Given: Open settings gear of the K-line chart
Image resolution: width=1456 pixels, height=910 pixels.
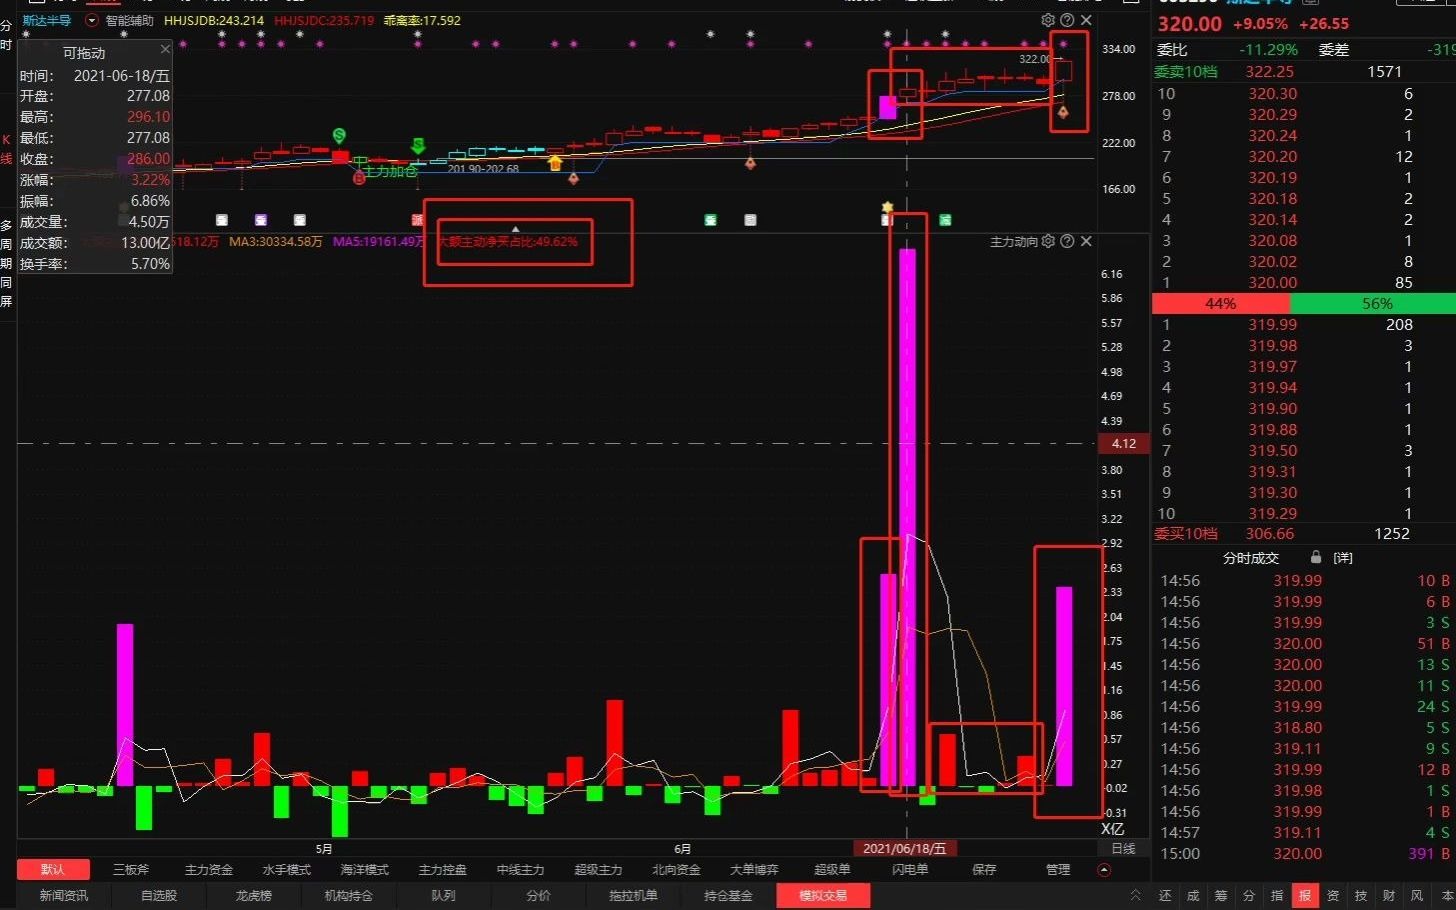Looking at the screenshot, I should (1048, 20).
